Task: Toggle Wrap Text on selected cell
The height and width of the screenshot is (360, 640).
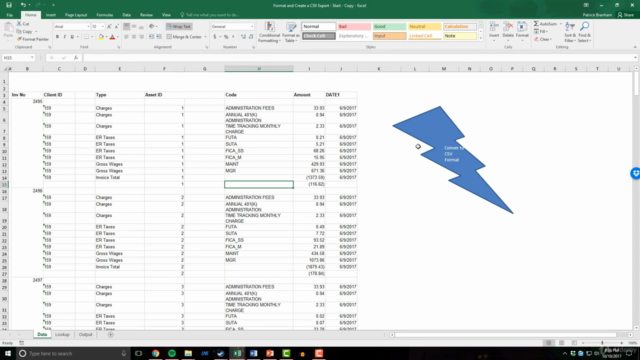Action: pos(179,27)
